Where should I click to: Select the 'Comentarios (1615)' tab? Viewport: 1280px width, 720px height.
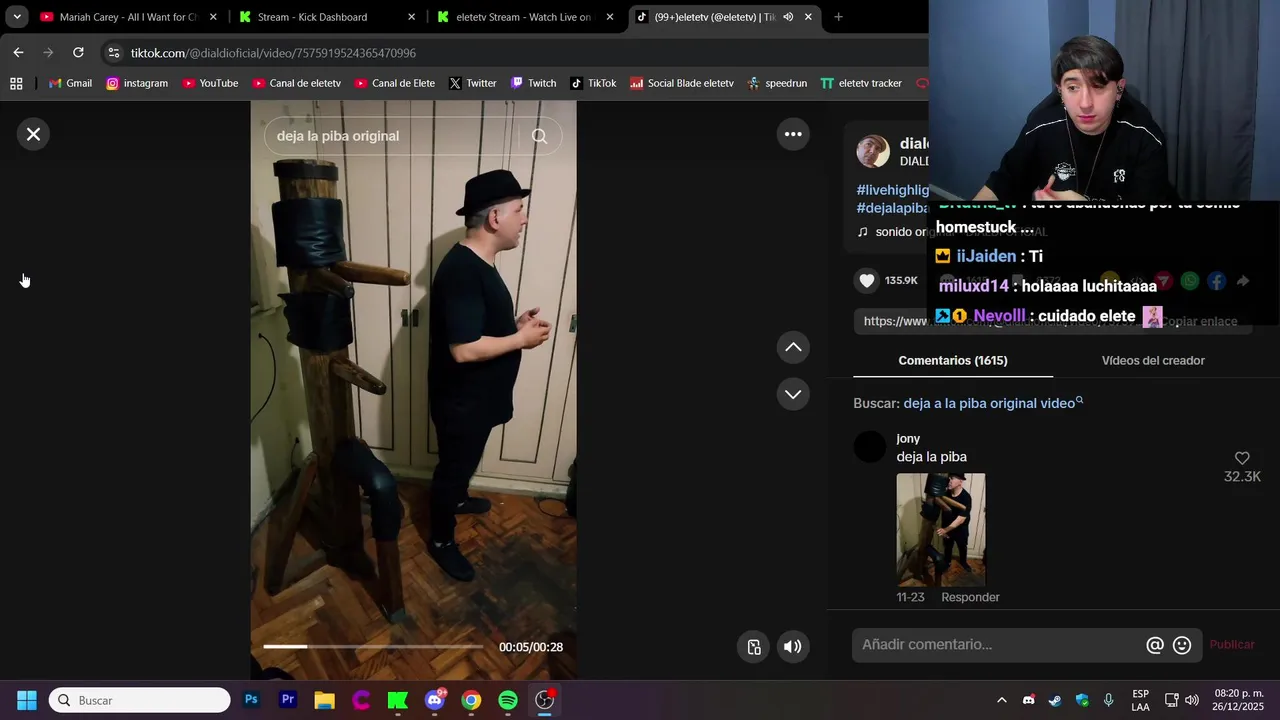click(953, 360)
